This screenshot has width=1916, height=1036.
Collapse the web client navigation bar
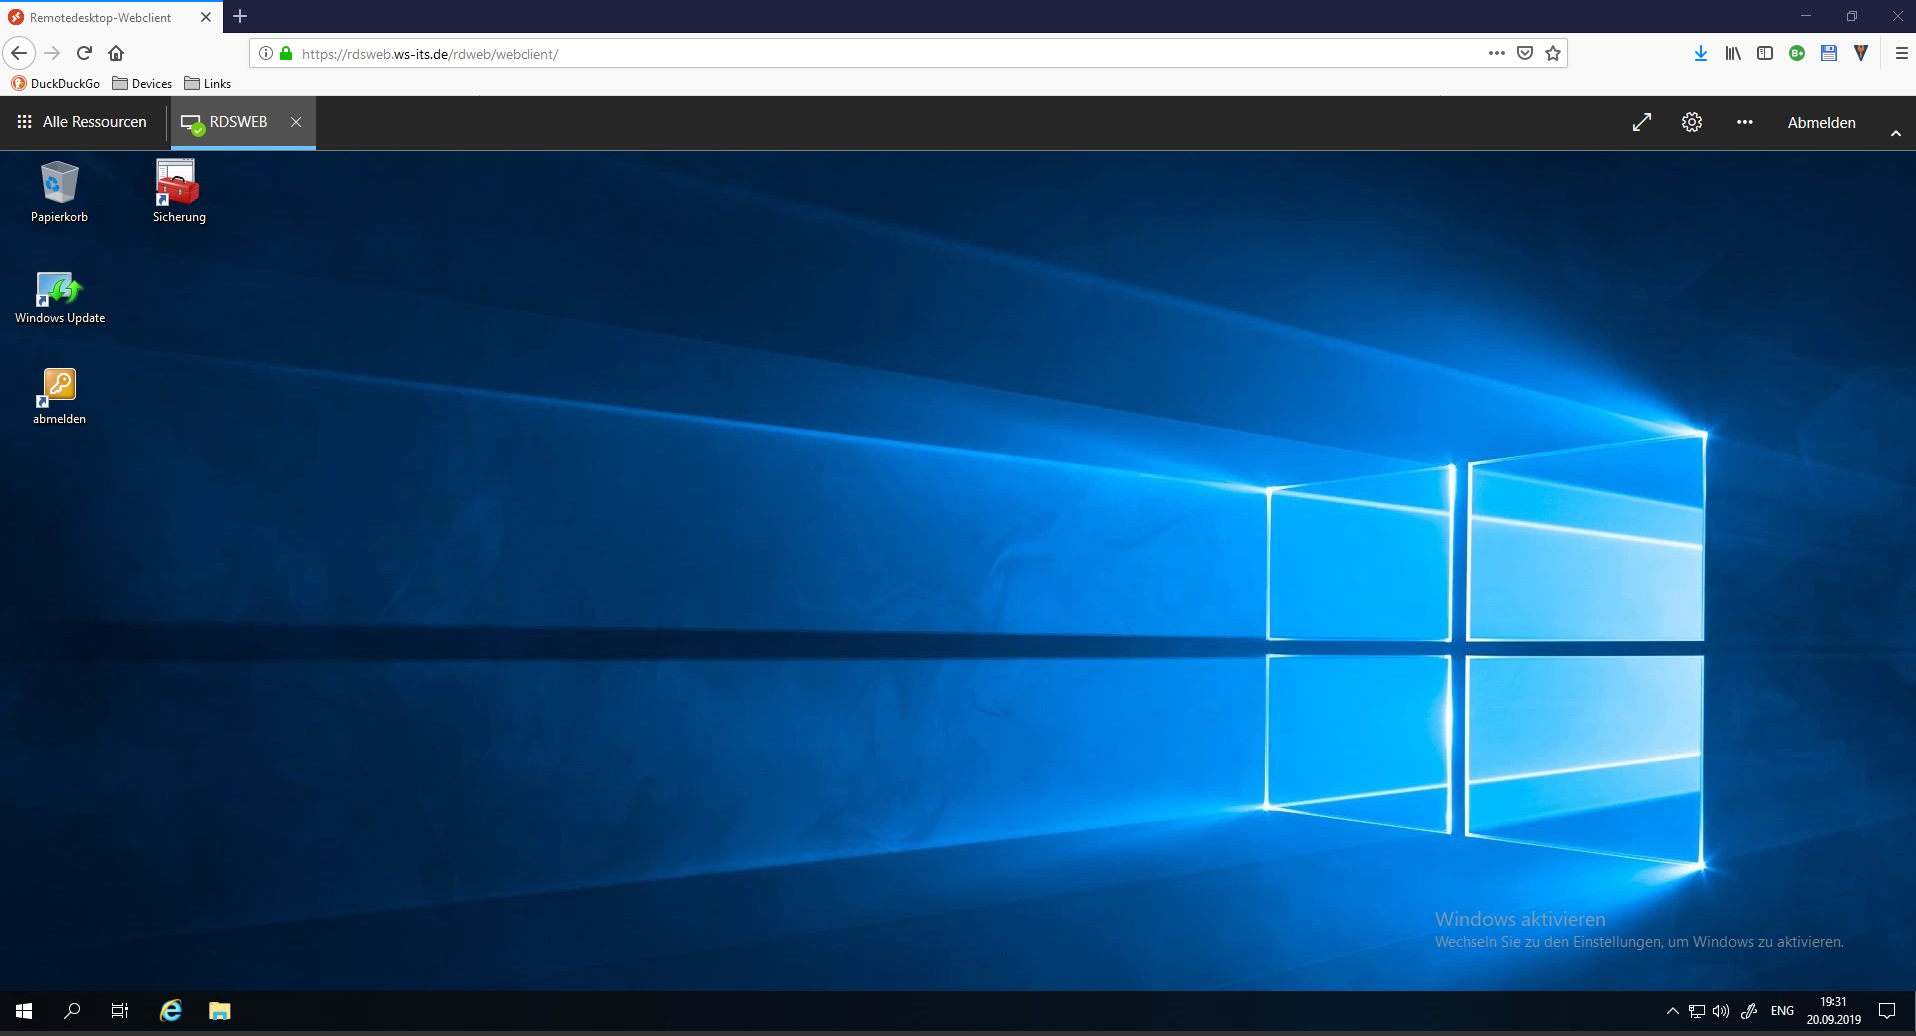[x=1896, y=134]
